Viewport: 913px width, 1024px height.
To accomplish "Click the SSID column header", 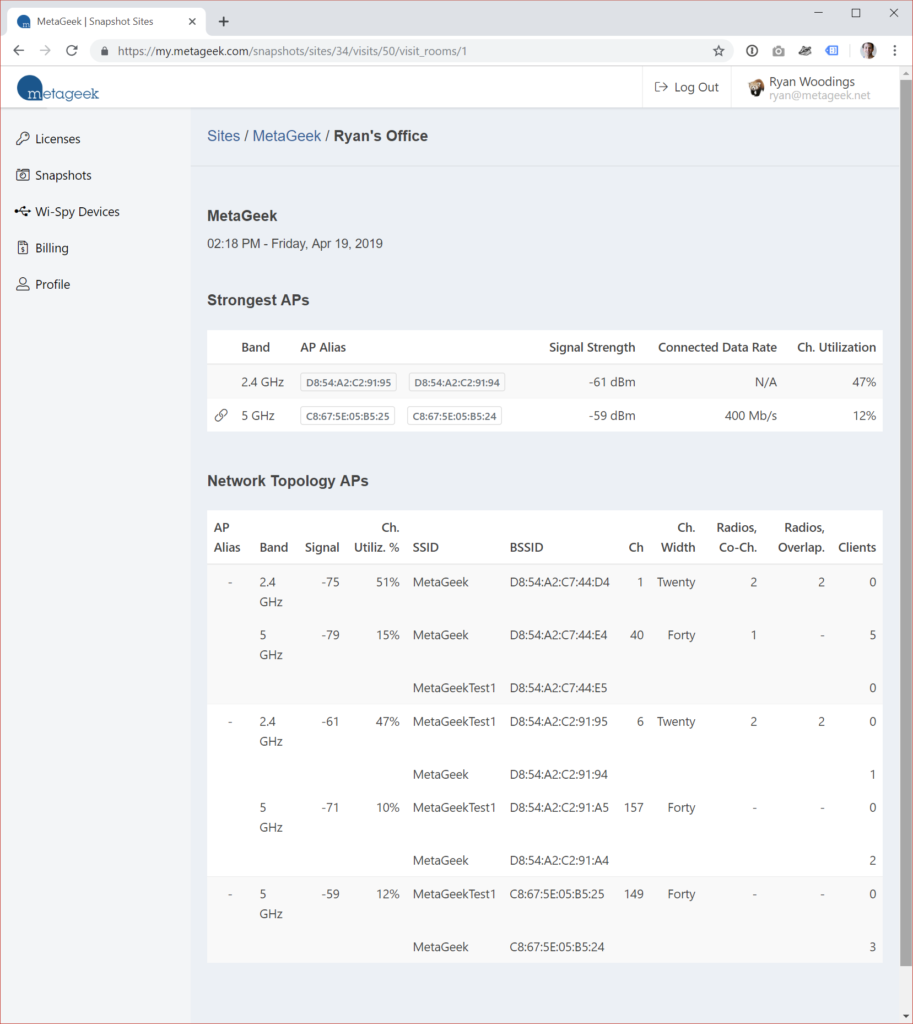I will 426,547.
